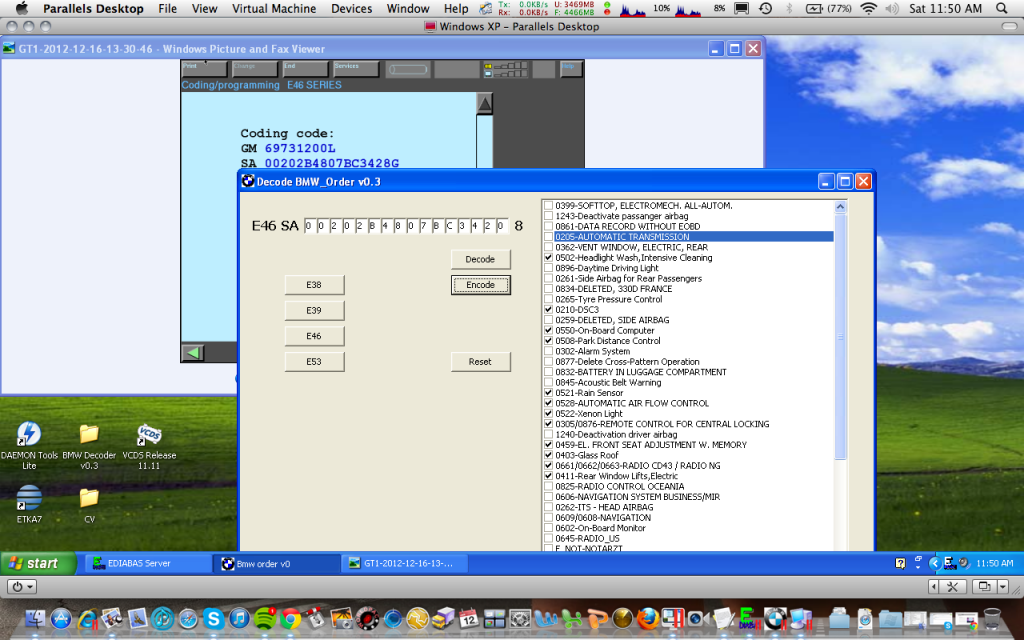
Task: Open the ETKA7 desktop shortcut
Action: [29, 504]
